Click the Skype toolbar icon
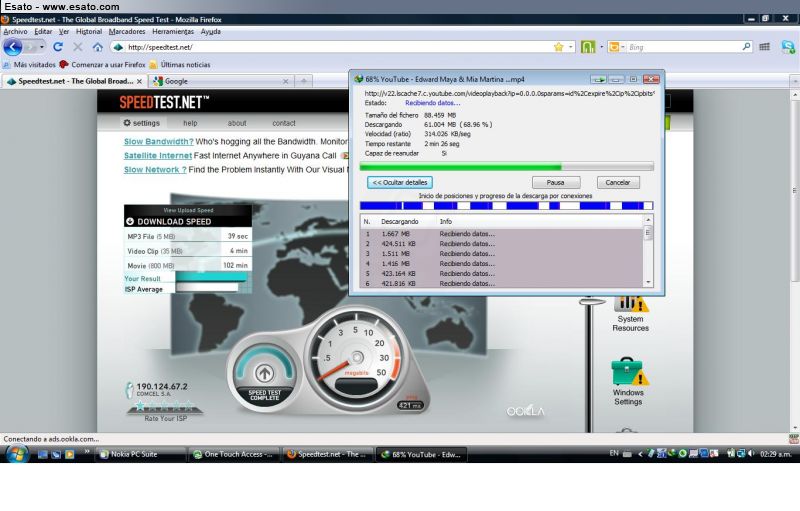Viewport: 800px width, 511px height. coord(788,47)
